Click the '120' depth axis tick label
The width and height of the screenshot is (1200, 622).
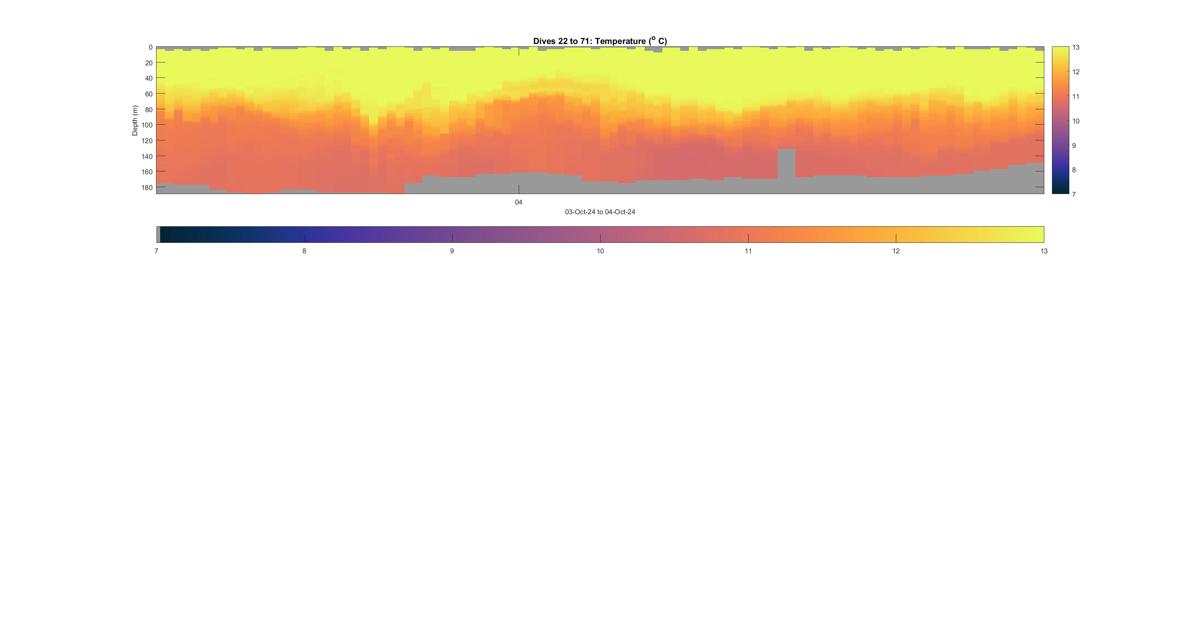146,141
